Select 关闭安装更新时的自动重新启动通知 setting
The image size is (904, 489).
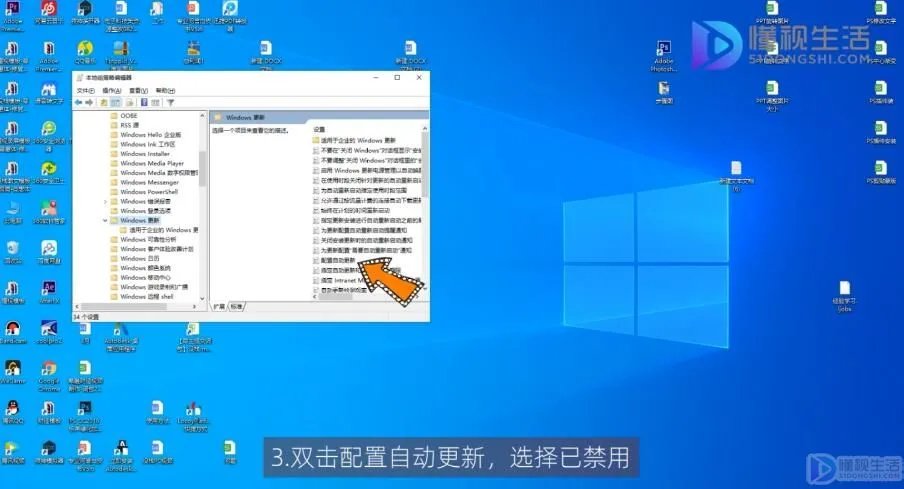[363, 240]
